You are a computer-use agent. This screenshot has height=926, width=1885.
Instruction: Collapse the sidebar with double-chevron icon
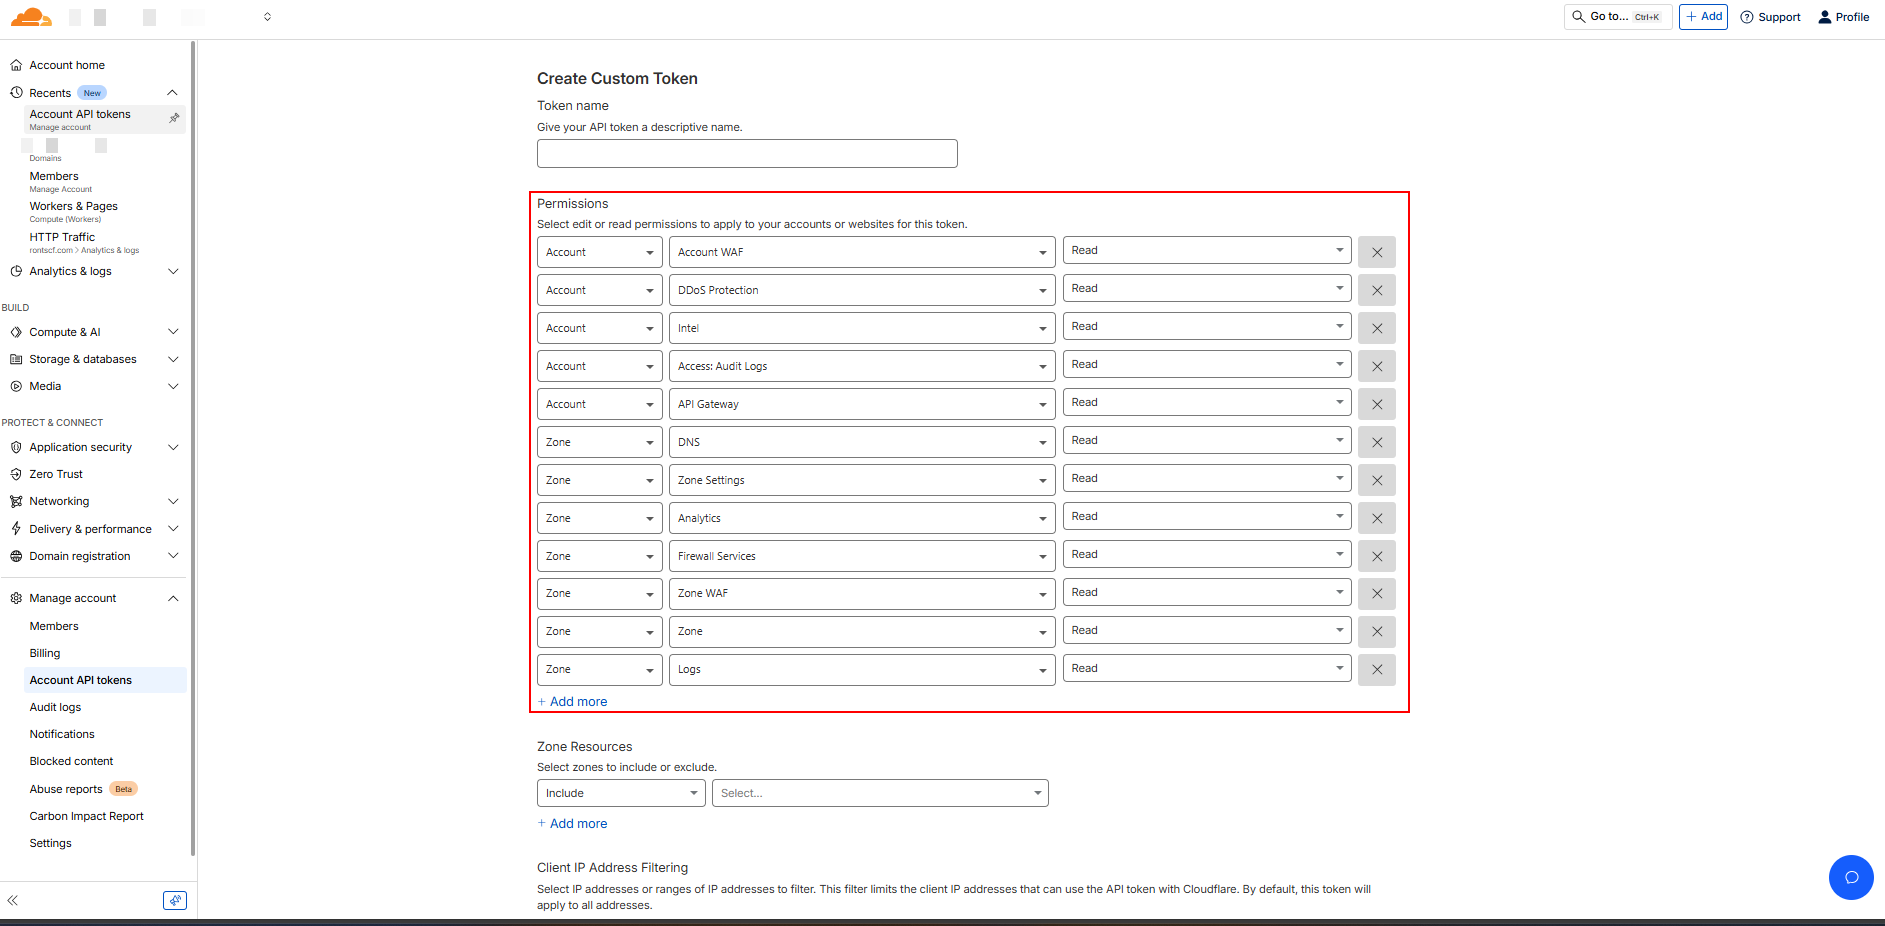tap(13, 900)
